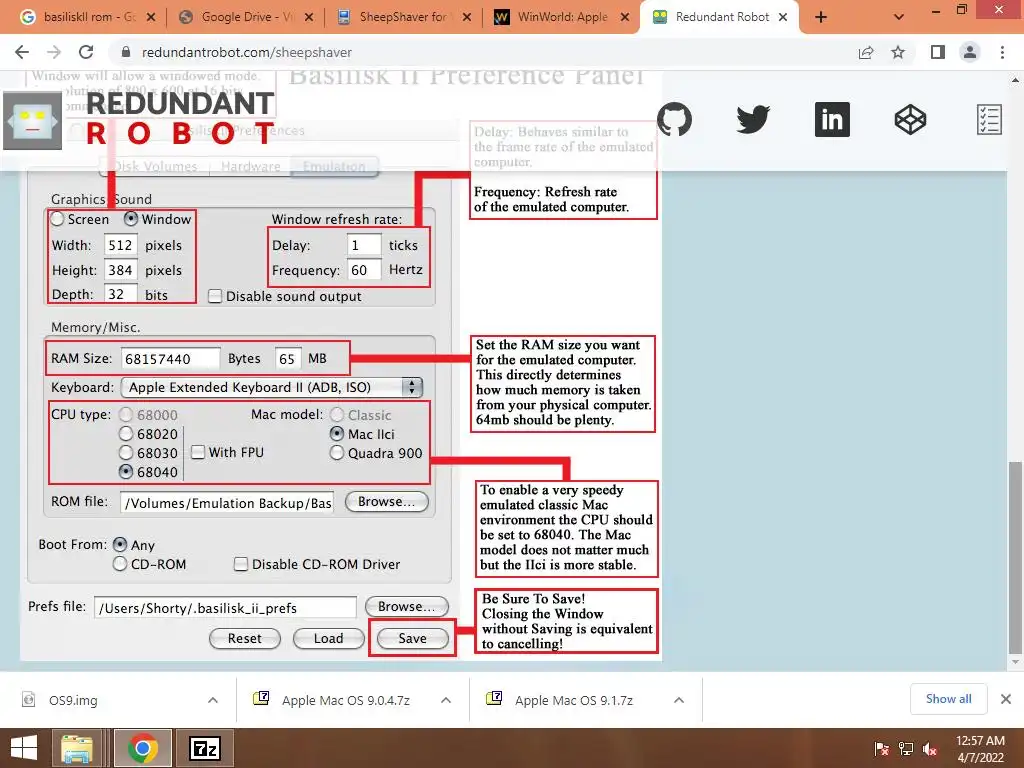The width and height of the screenshot is (1024, 768).
Task: Click the network icon in system tray
Action: coord(906,749)
